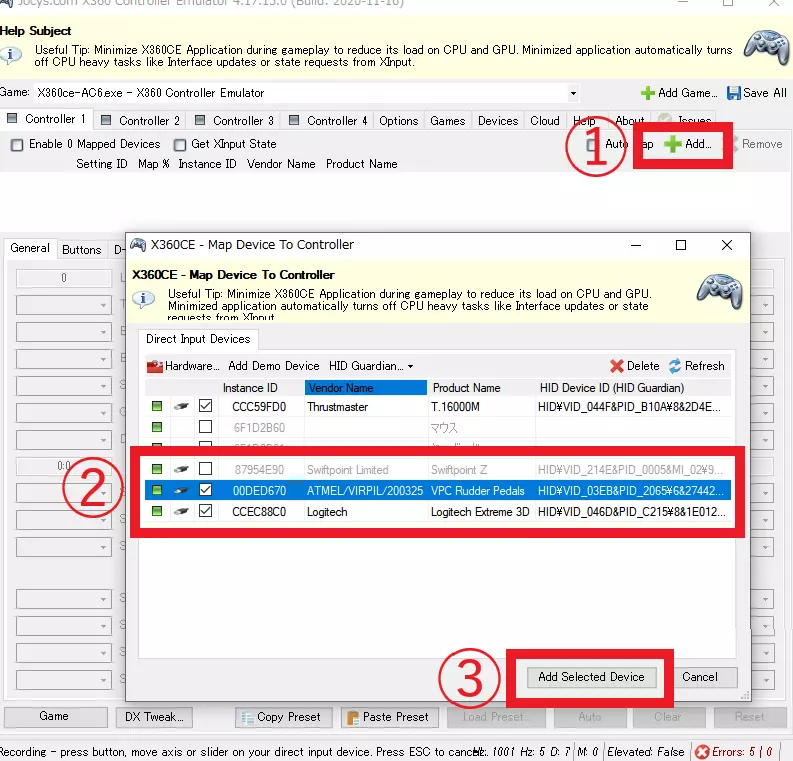793x761 pixels.
Task: Click green status icon of VPC Rudder Pedals row
Action: pos(157,490)
